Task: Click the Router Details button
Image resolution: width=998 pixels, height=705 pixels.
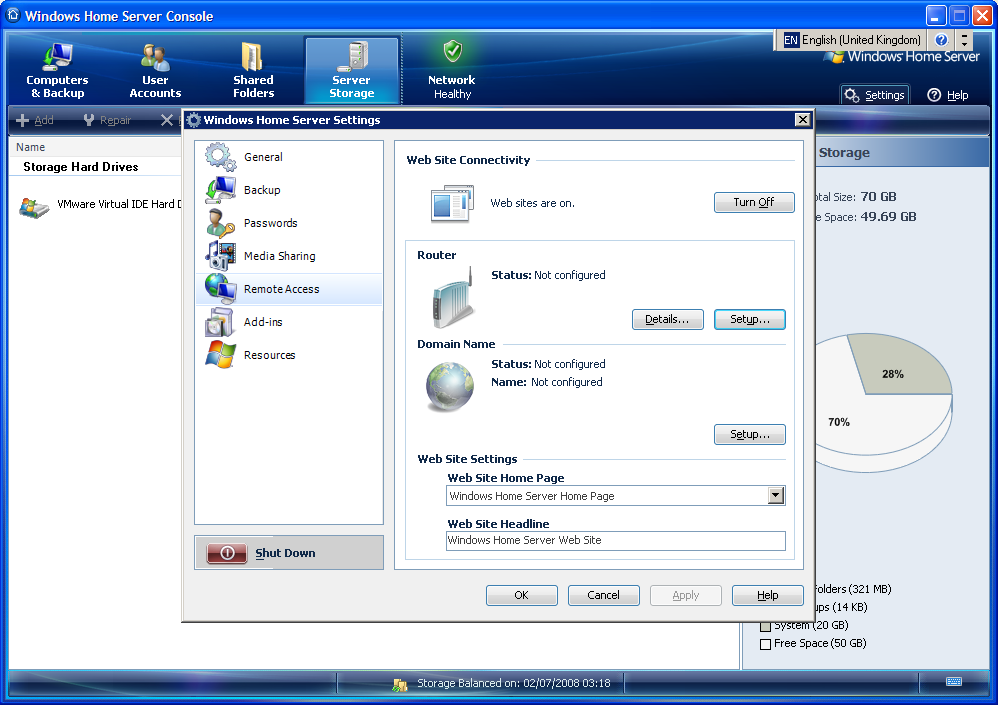Action: 667,320
